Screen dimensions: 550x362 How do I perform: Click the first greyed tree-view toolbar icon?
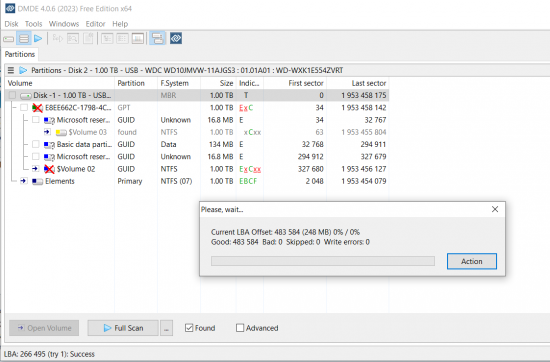107,39
